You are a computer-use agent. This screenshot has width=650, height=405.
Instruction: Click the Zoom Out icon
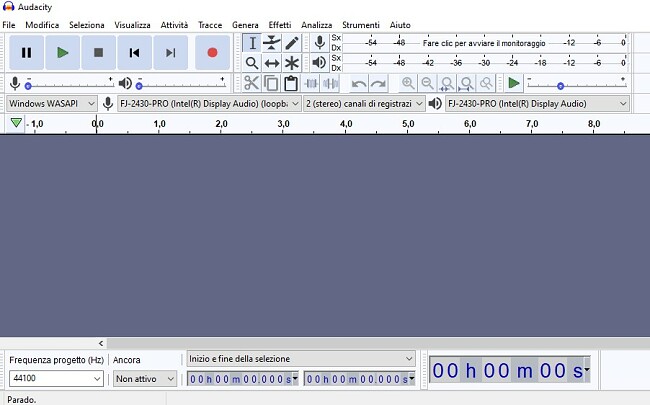click(427, 83)
